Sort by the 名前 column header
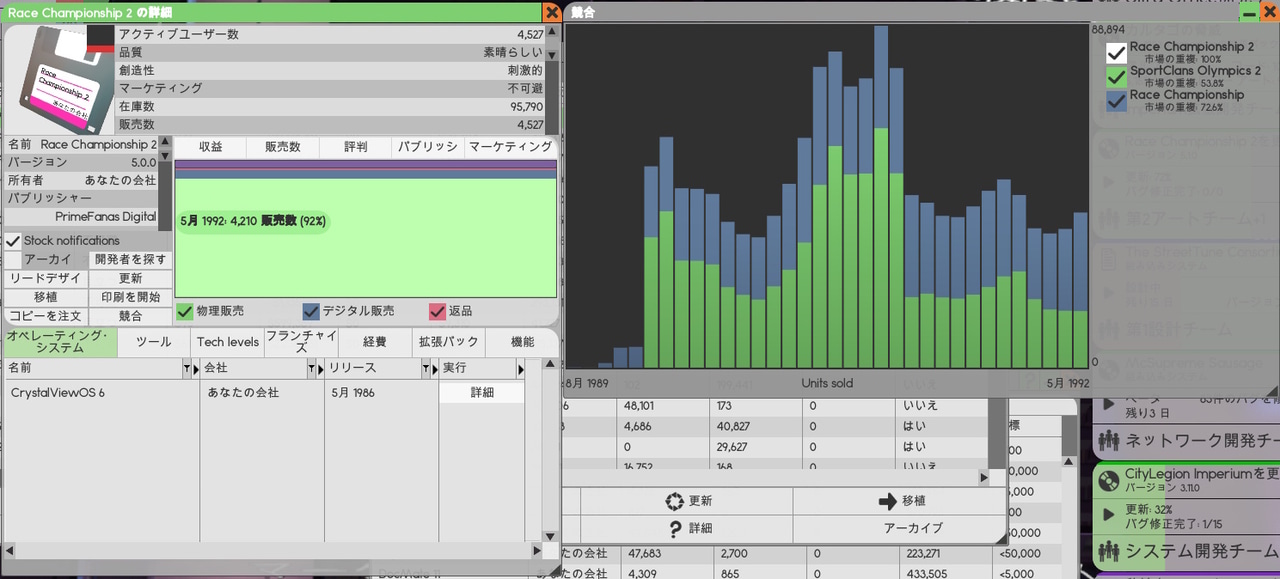The width and height of the screenshot is (1280, 579). [x=94, y=369]
